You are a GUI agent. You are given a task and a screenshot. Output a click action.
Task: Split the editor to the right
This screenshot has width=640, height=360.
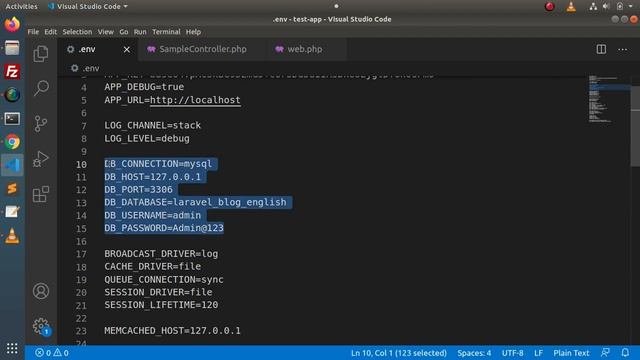[x=601, y=49]
